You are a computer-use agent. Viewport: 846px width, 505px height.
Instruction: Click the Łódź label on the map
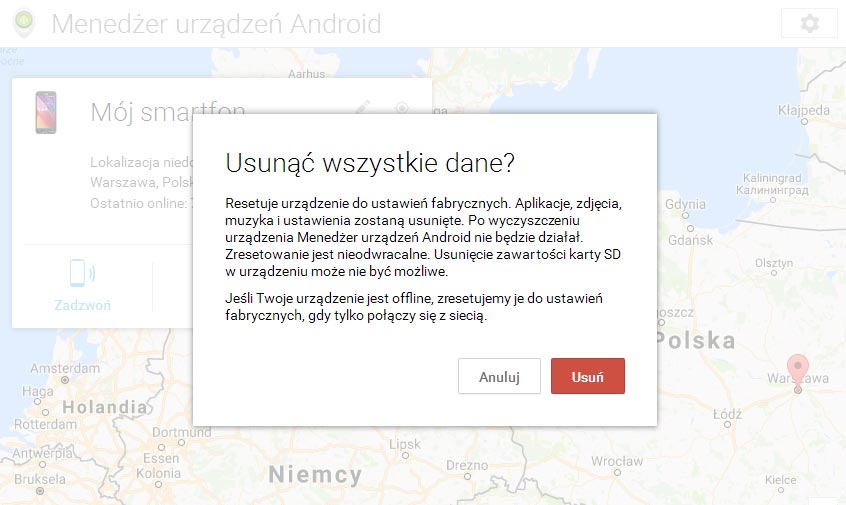(727, 414)
